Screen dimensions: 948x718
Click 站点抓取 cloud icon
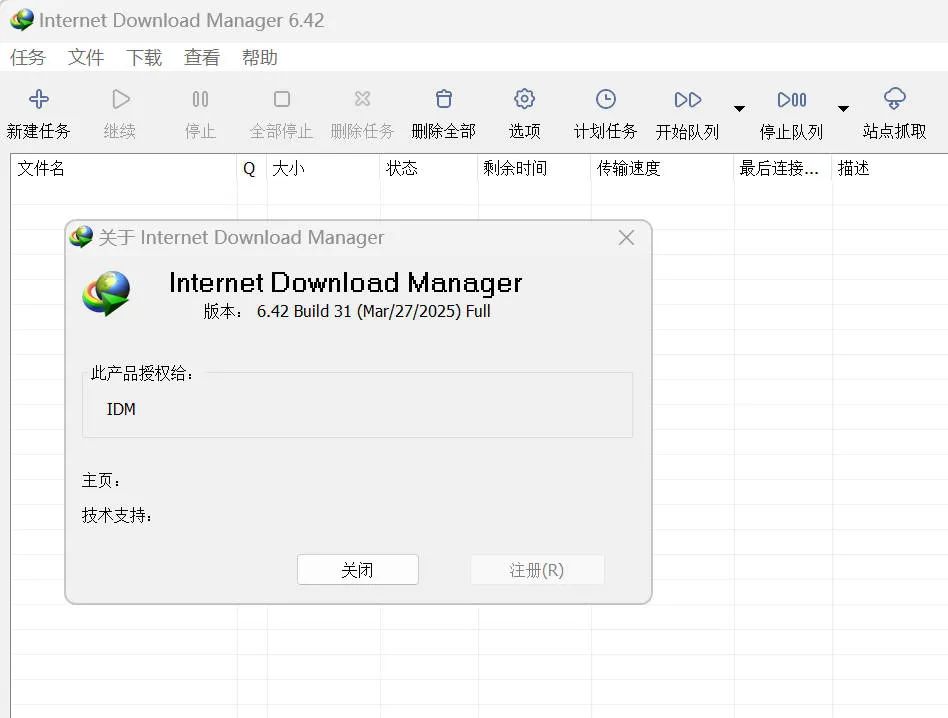tap(895, 98)
